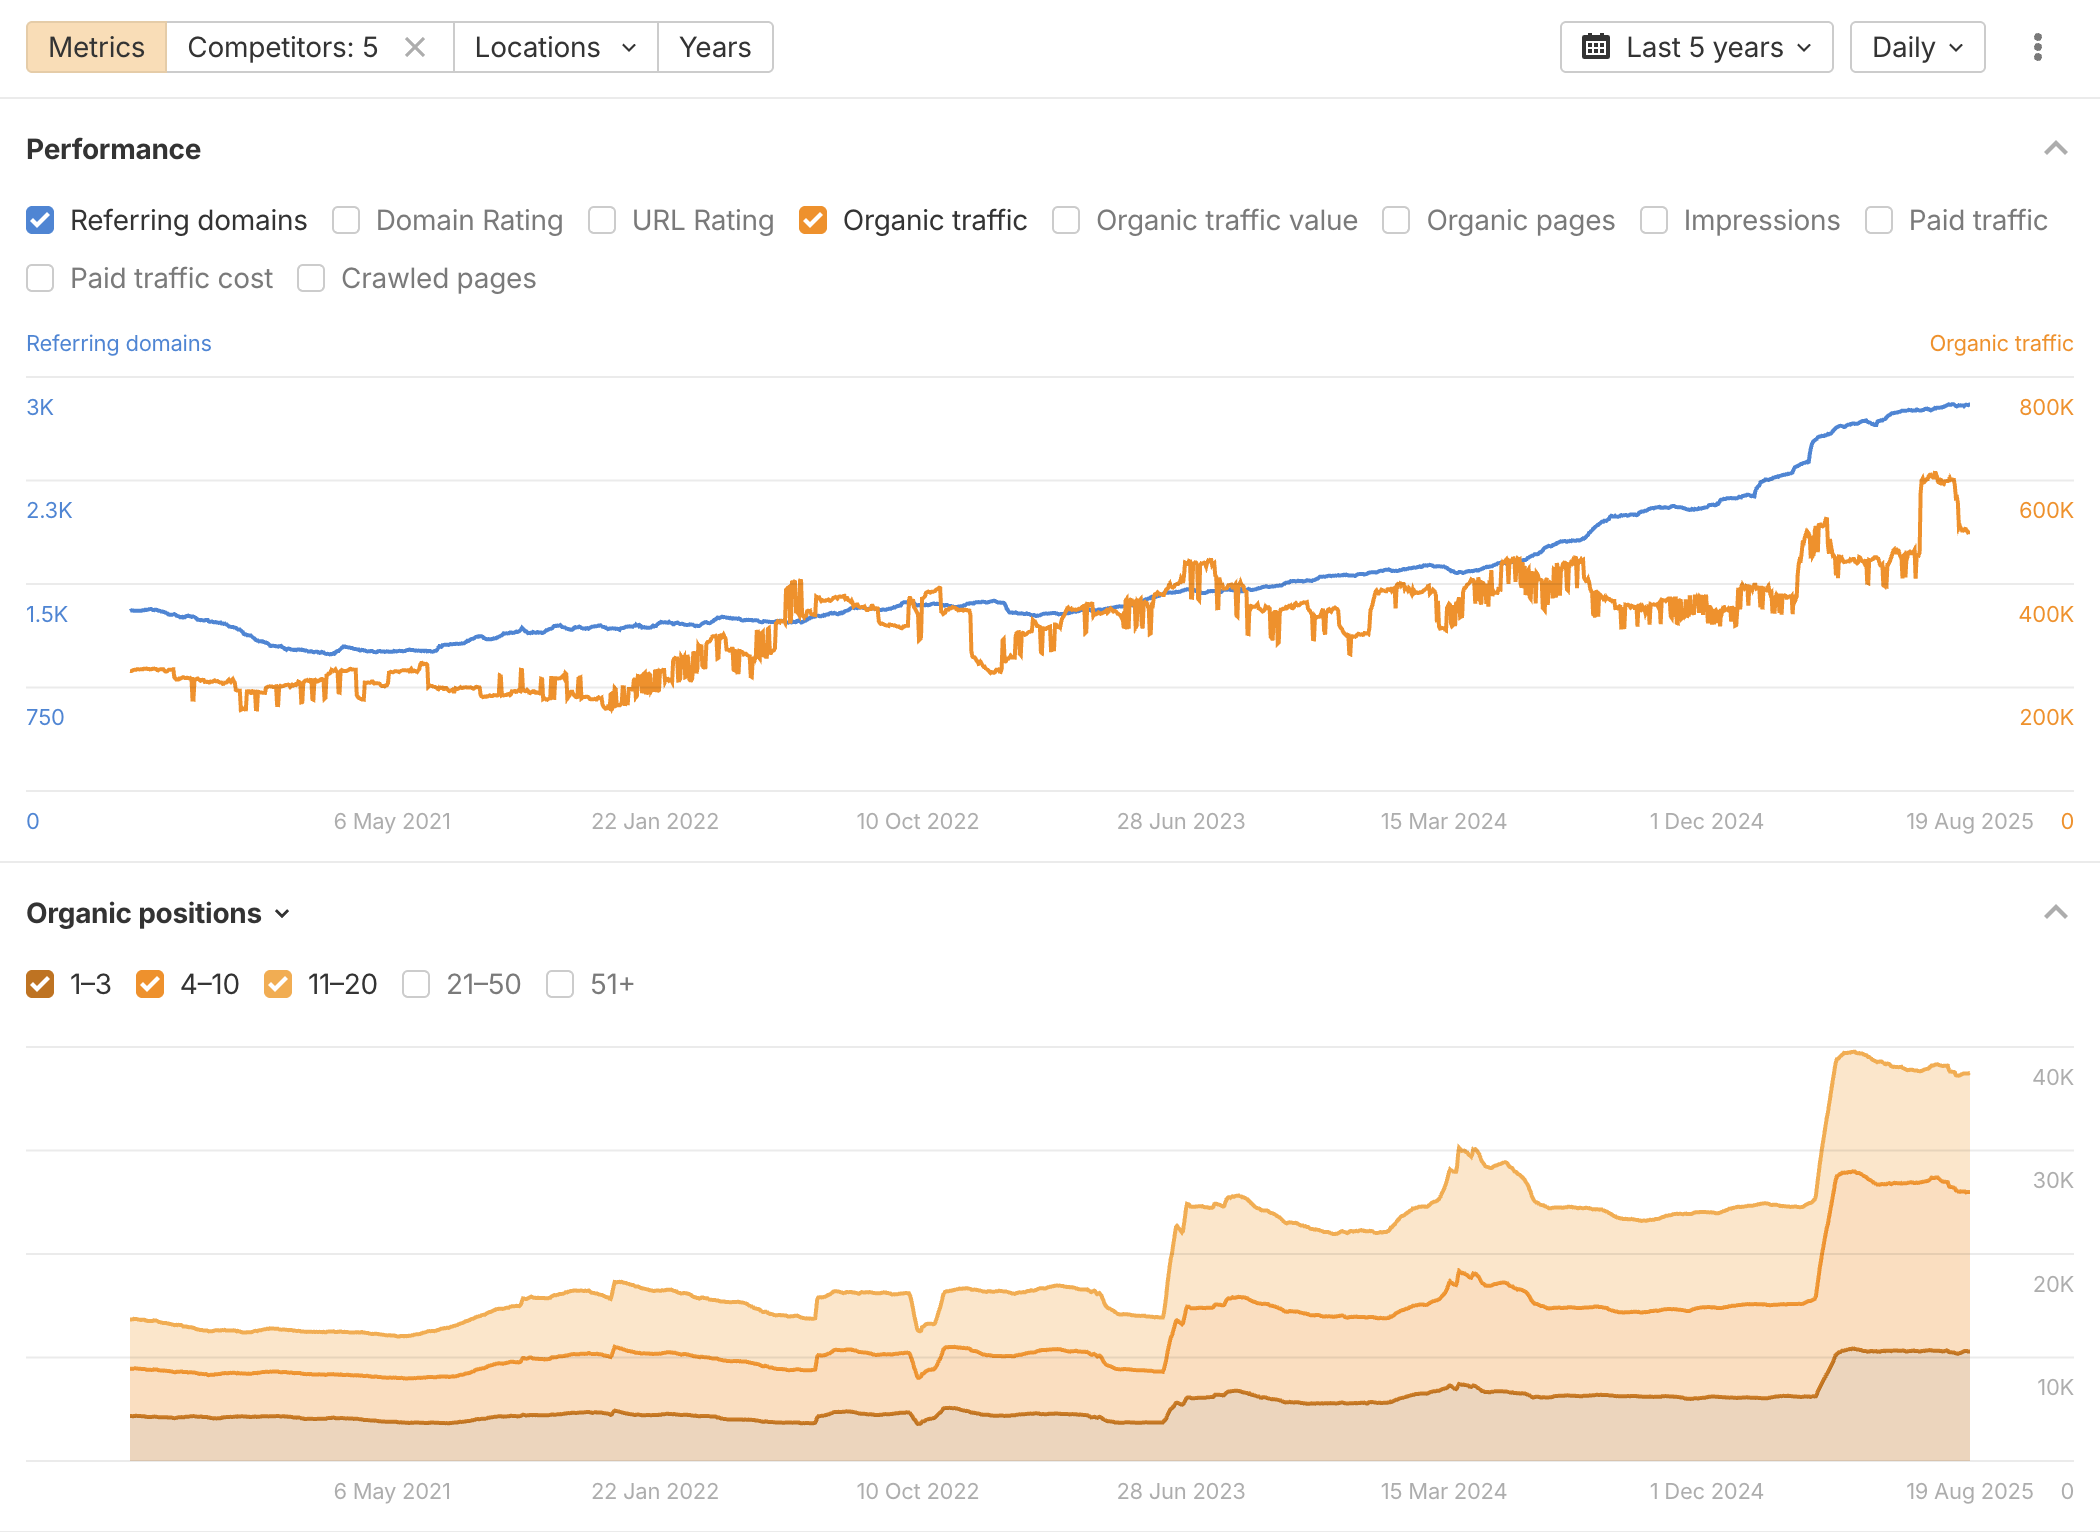Screen dimensions: 2100x1532
Task: Click the Organic traffic axis label
Action: coord(2000,343)
